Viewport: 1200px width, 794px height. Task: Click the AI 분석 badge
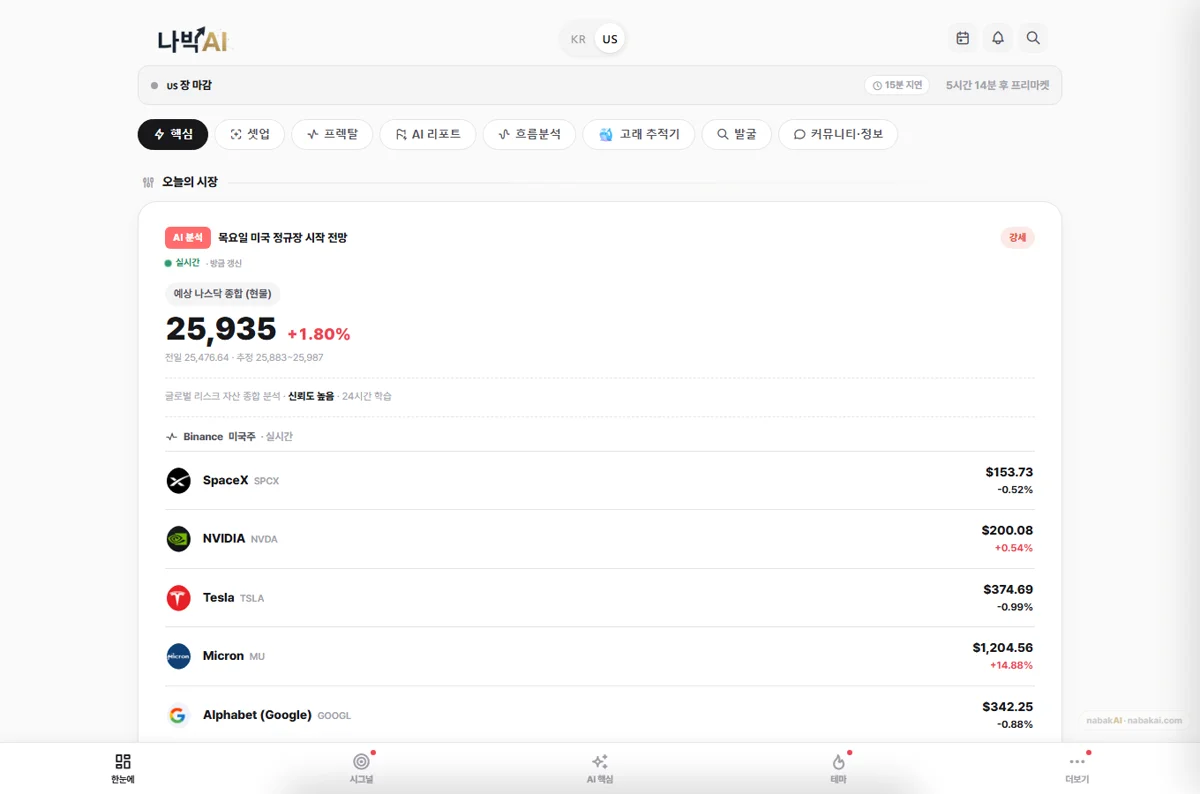click(x=188, y=238)
